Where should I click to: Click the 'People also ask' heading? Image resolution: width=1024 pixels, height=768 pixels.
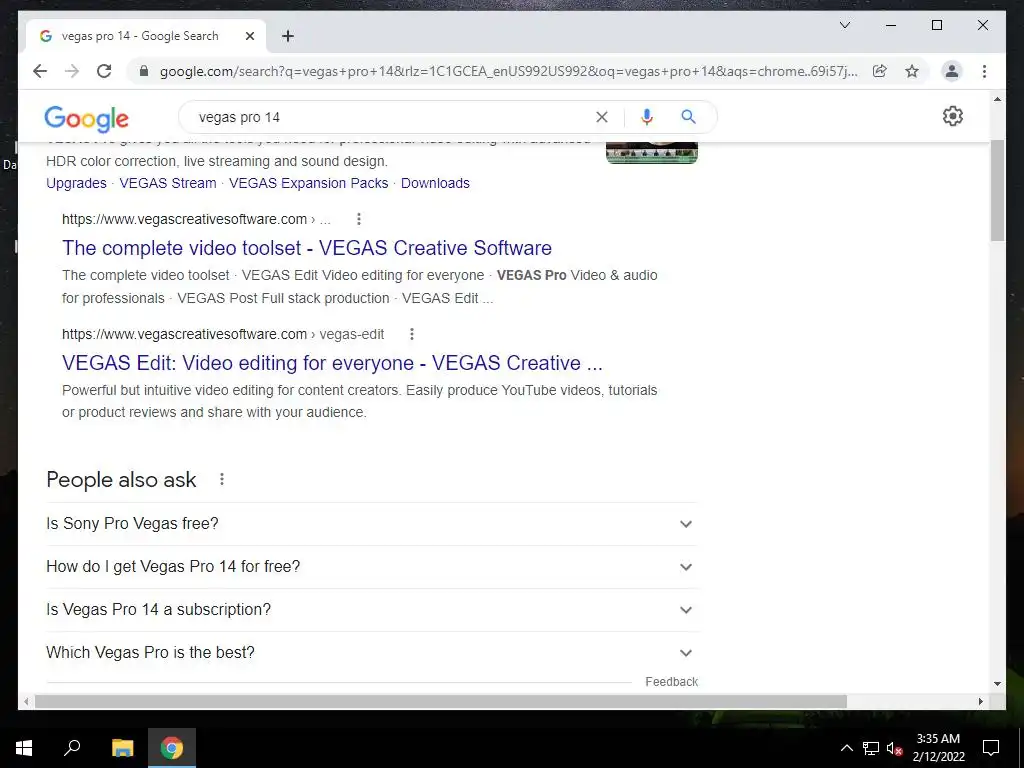(121, 480)
